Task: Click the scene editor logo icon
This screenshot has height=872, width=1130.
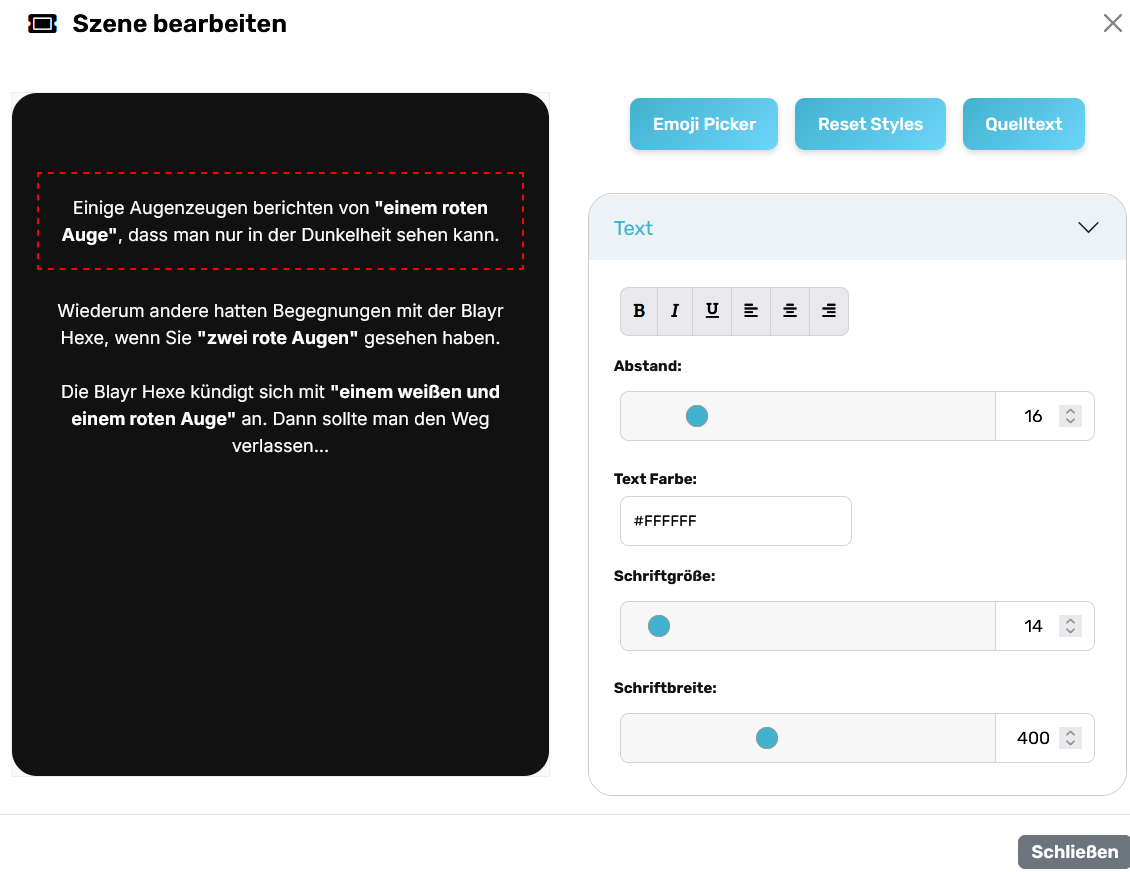Action: (43, 24)
